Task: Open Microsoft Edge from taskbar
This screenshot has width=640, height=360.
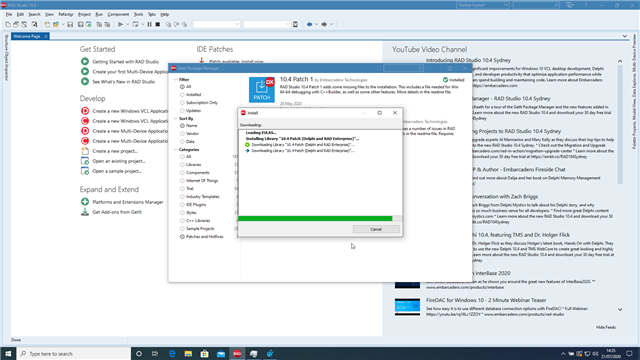Action: (x=172, y=353)
